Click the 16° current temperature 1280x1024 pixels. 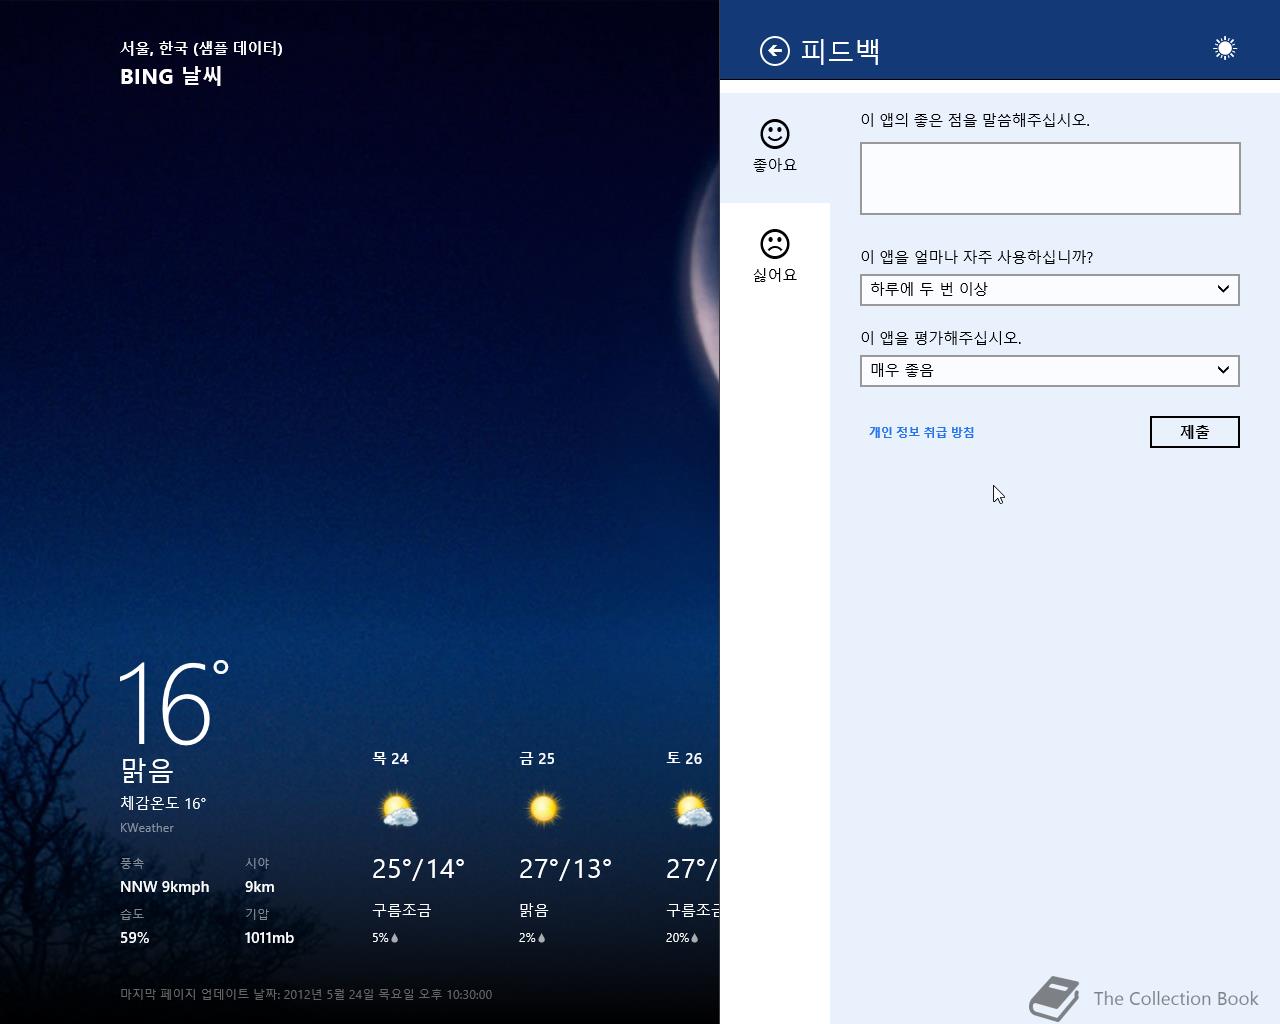(174, 702)
